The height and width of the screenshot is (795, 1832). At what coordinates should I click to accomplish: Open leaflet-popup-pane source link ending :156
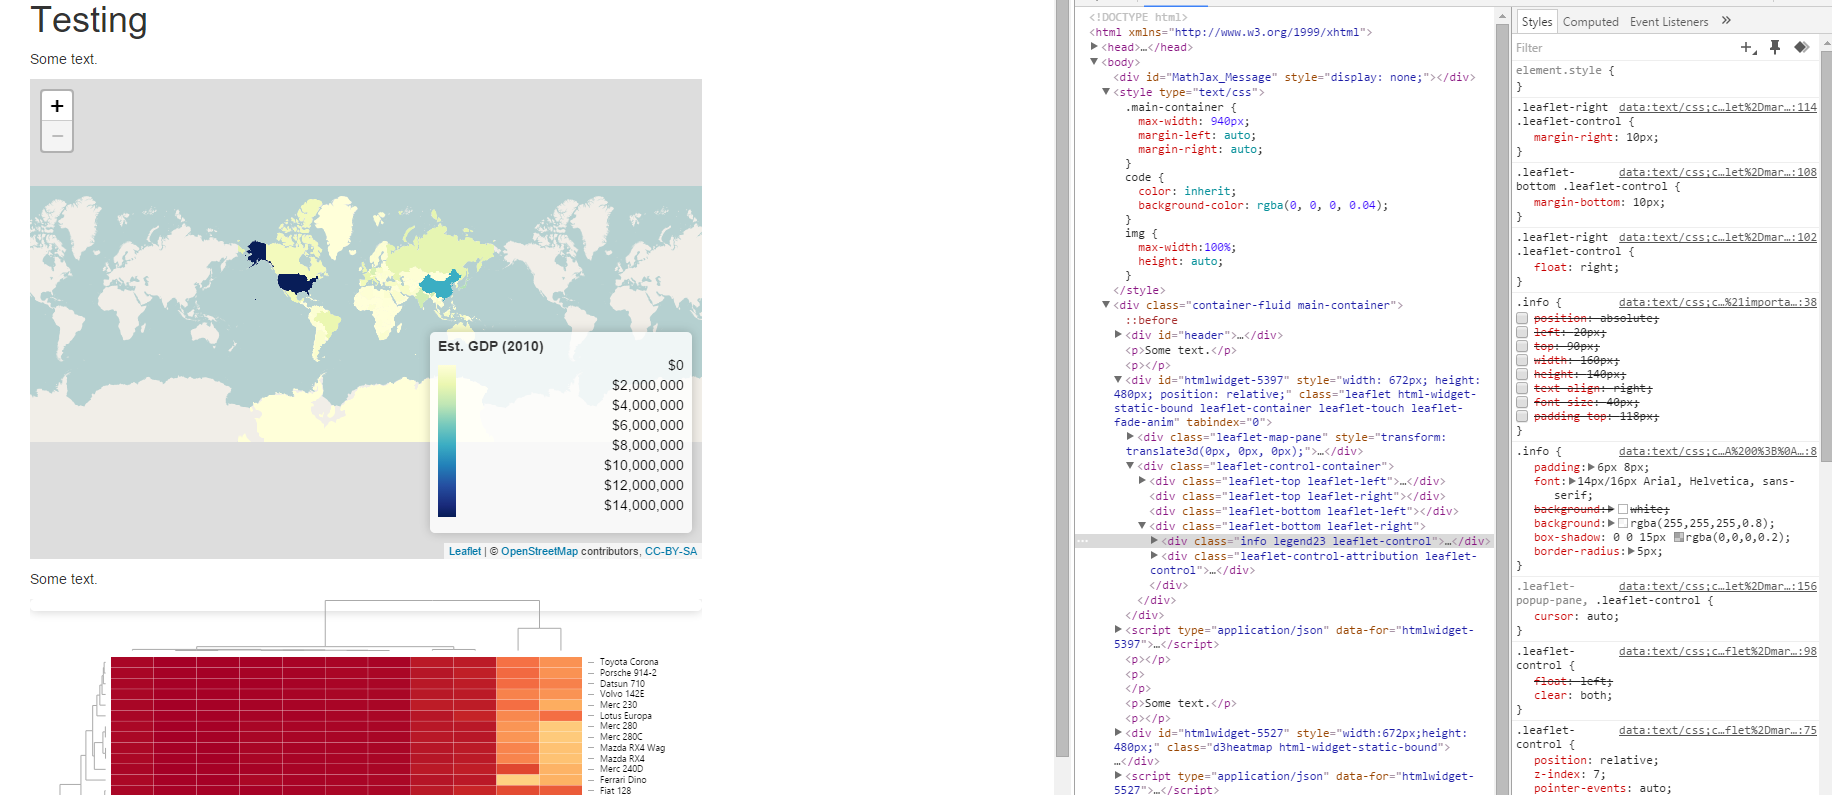[1718, 586]
